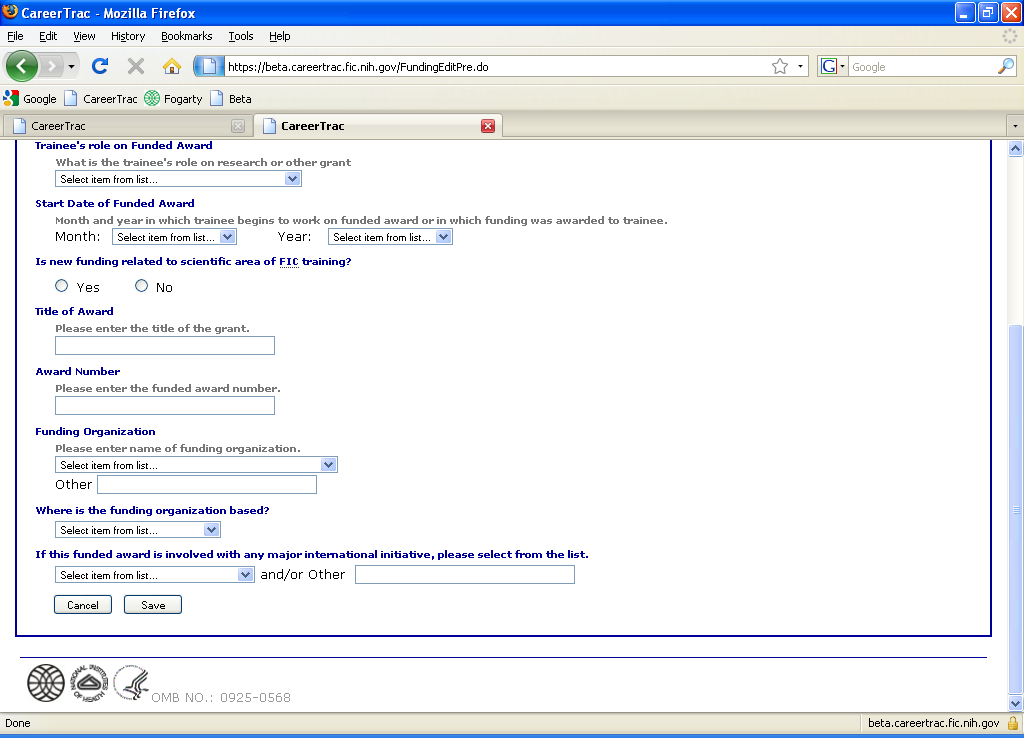The image size is (1024, 738).
Task: Click the padlock security icon in status bar
Action: [x=1013, y=723]
